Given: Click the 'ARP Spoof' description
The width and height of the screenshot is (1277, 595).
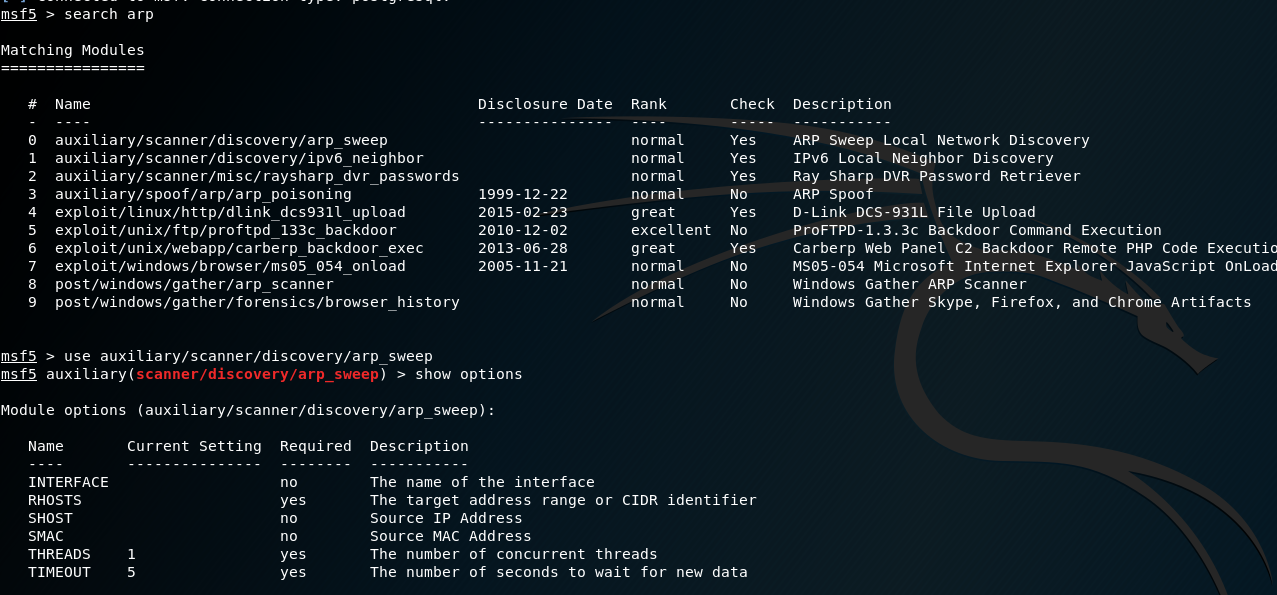Looking at the screenshot, I should click(833, 194).
